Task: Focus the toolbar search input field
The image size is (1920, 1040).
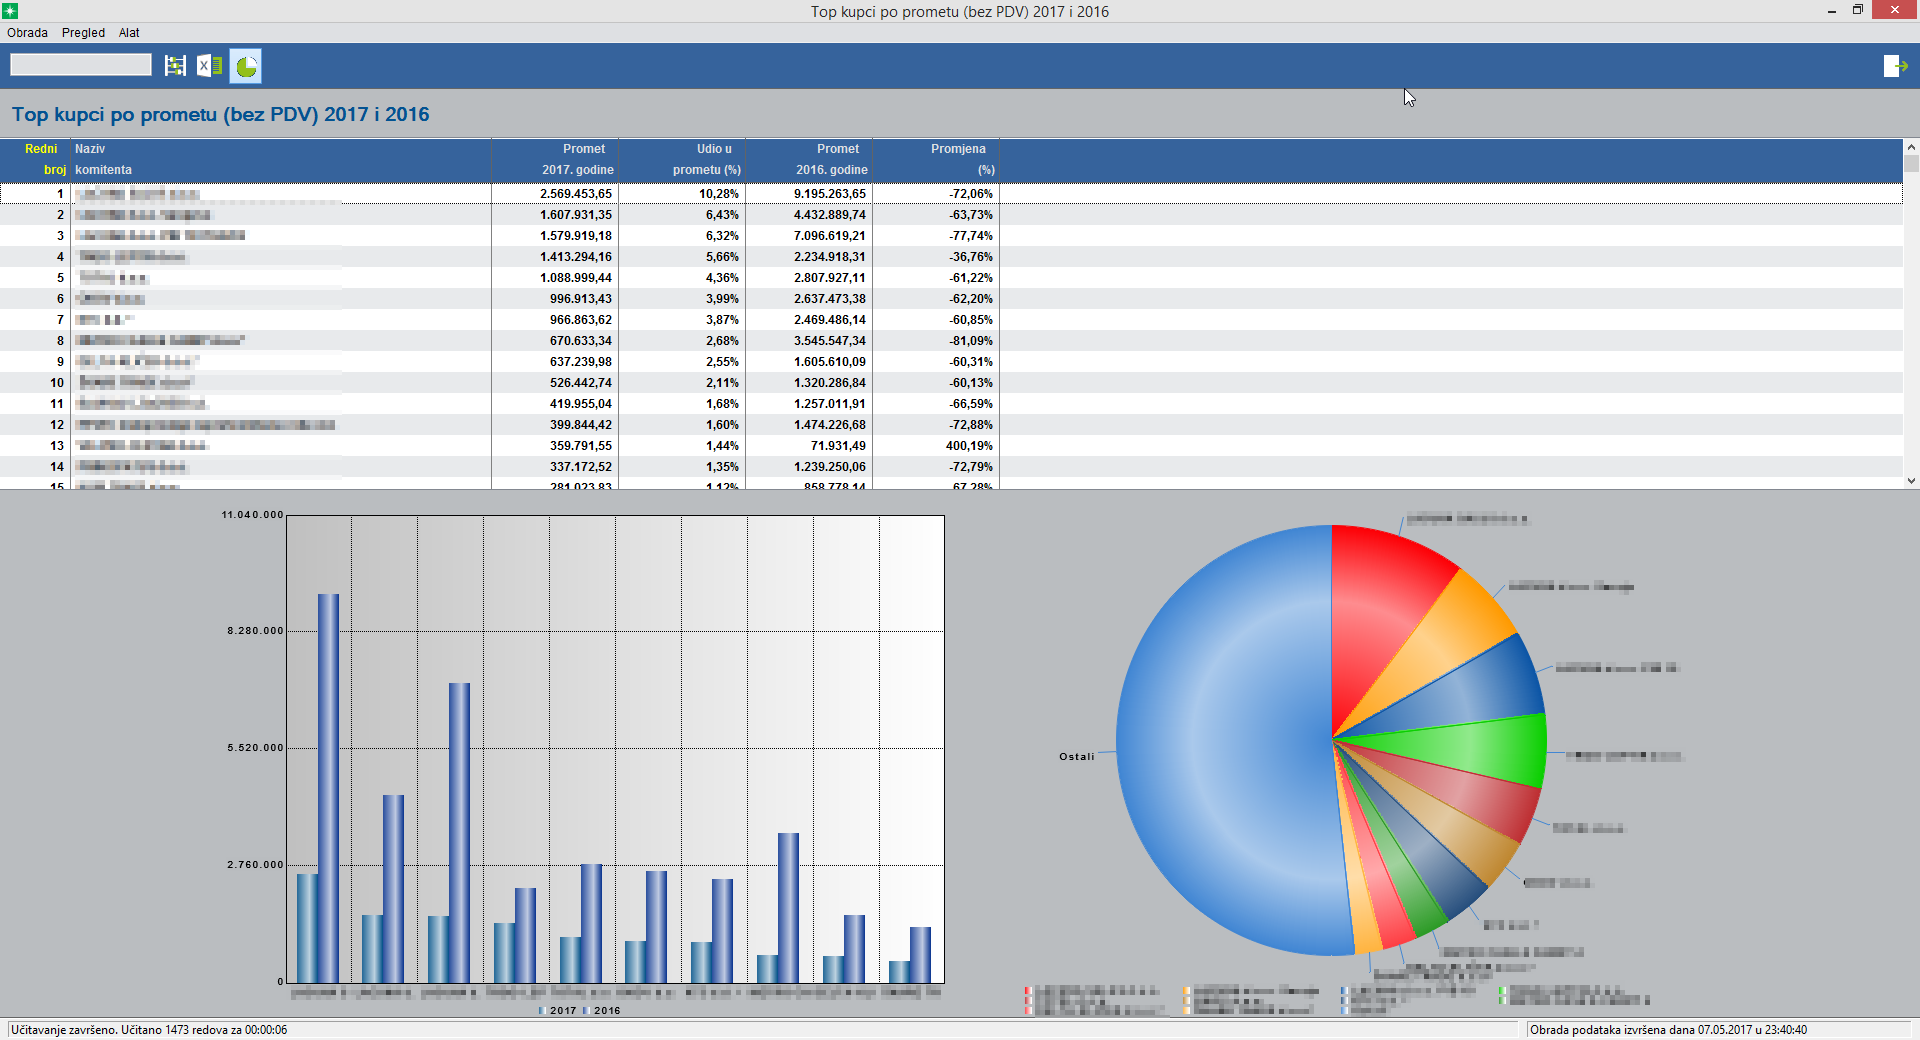Action: [81, 65]
